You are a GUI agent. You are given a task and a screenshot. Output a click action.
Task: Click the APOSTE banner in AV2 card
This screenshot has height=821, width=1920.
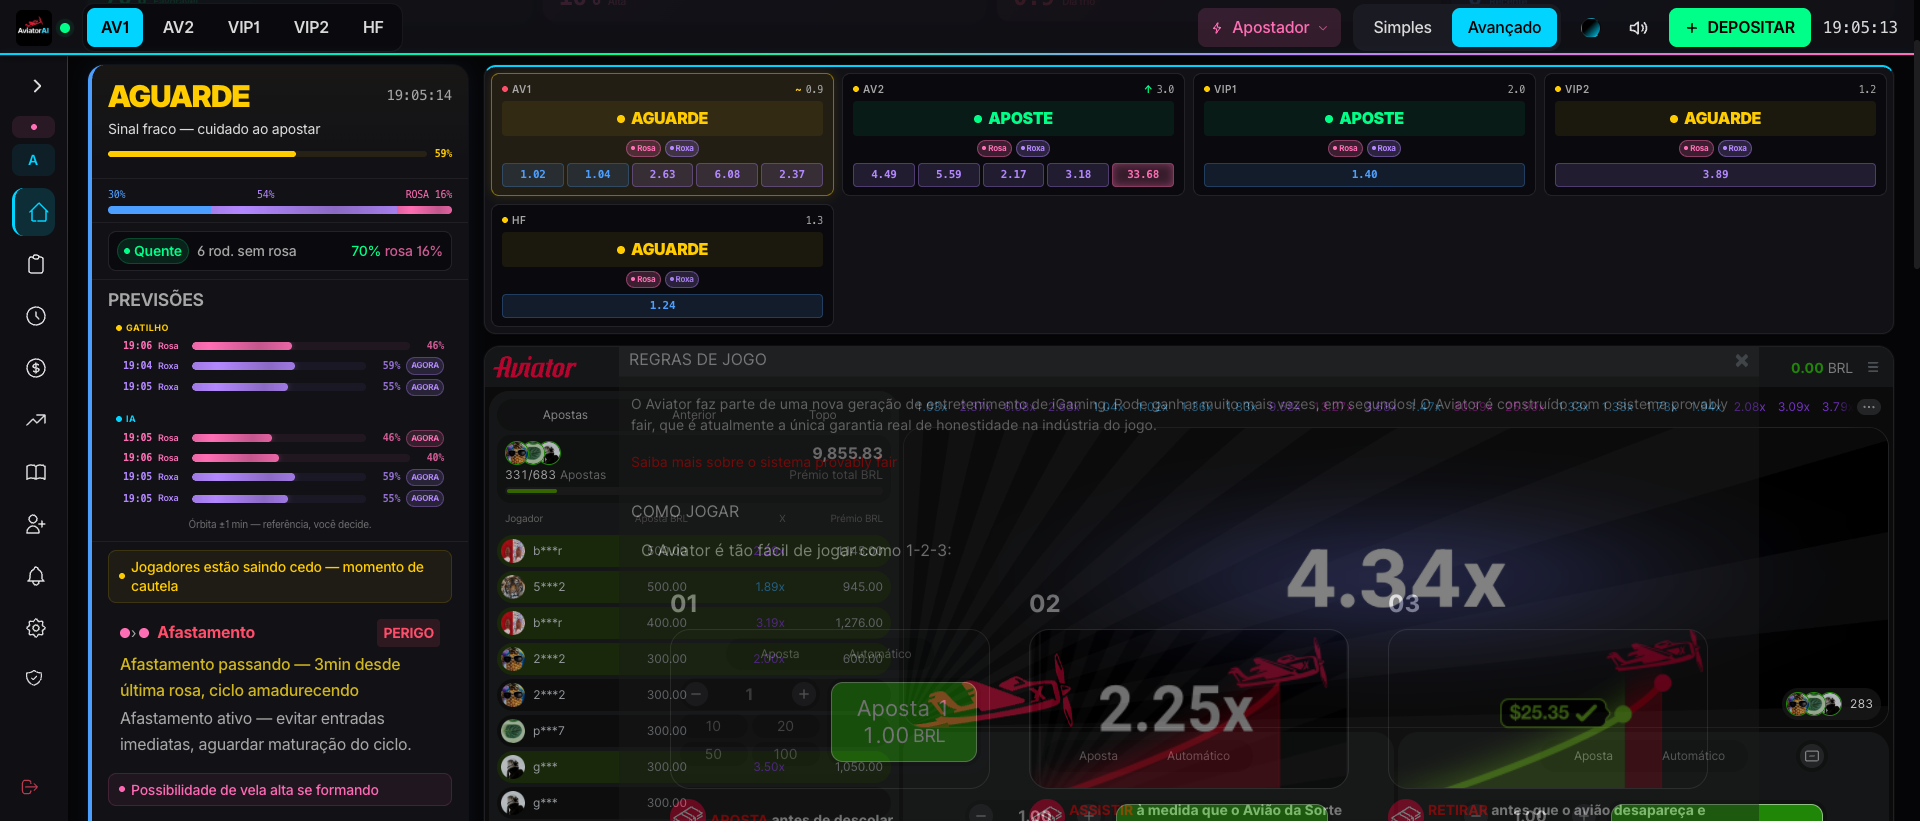1013,118
